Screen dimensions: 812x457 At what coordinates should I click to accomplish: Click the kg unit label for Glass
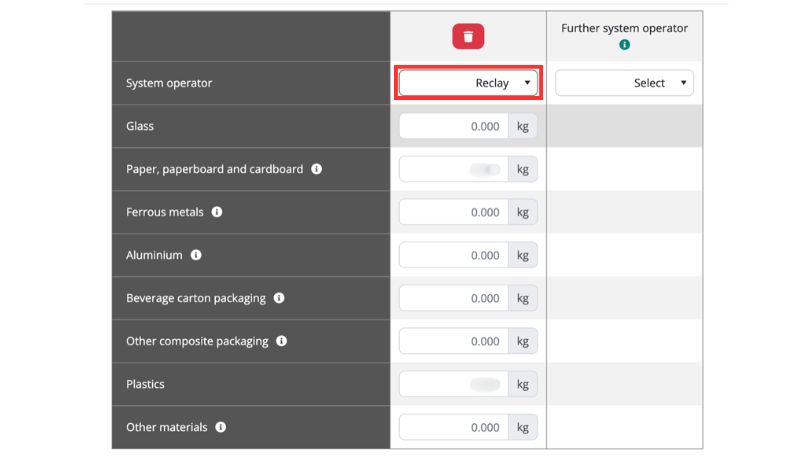coord(522,126)
